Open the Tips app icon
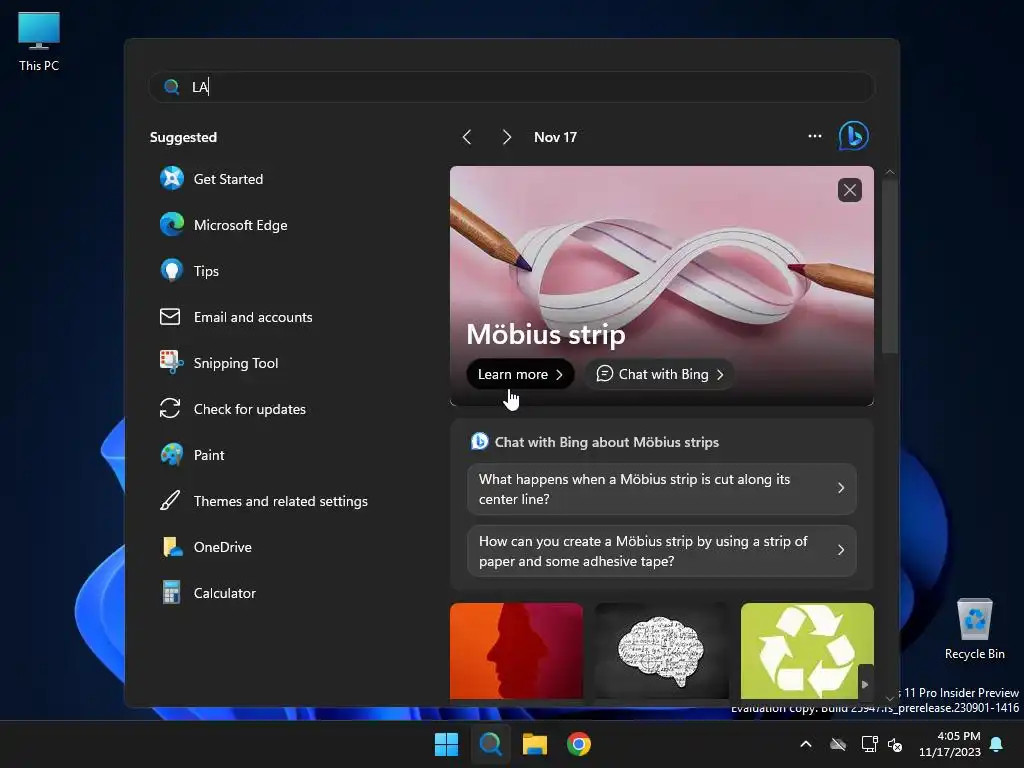The width and height of the screenshot is (1024, 768). pos(172,270)
